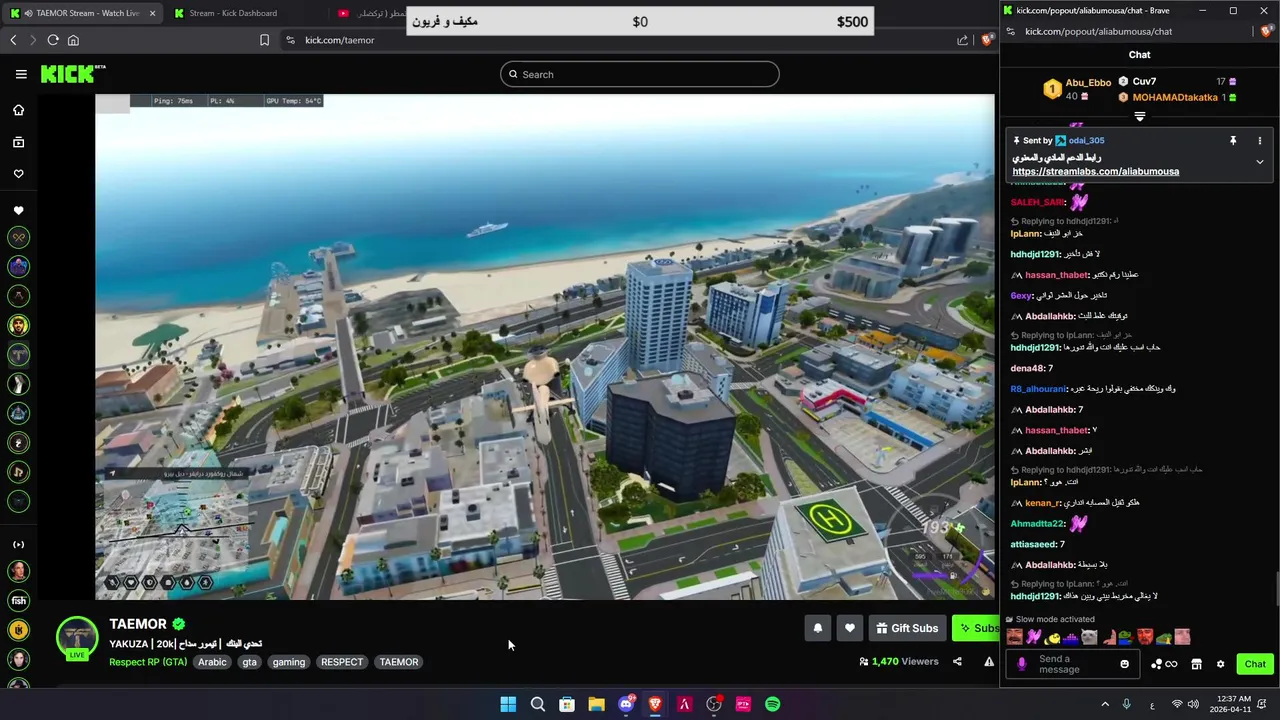
Task: Click green Chat send button
Action: (1255, 664)
